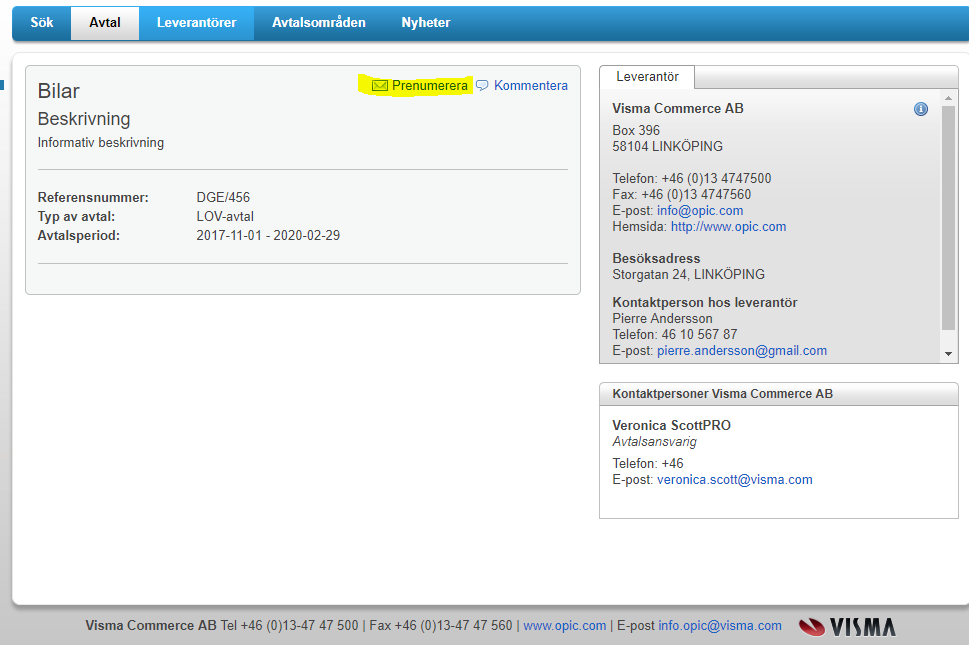The image size is (969, 645).
Task: Click the supplier panel scroll-down arrow
Action: click(948, 354)
